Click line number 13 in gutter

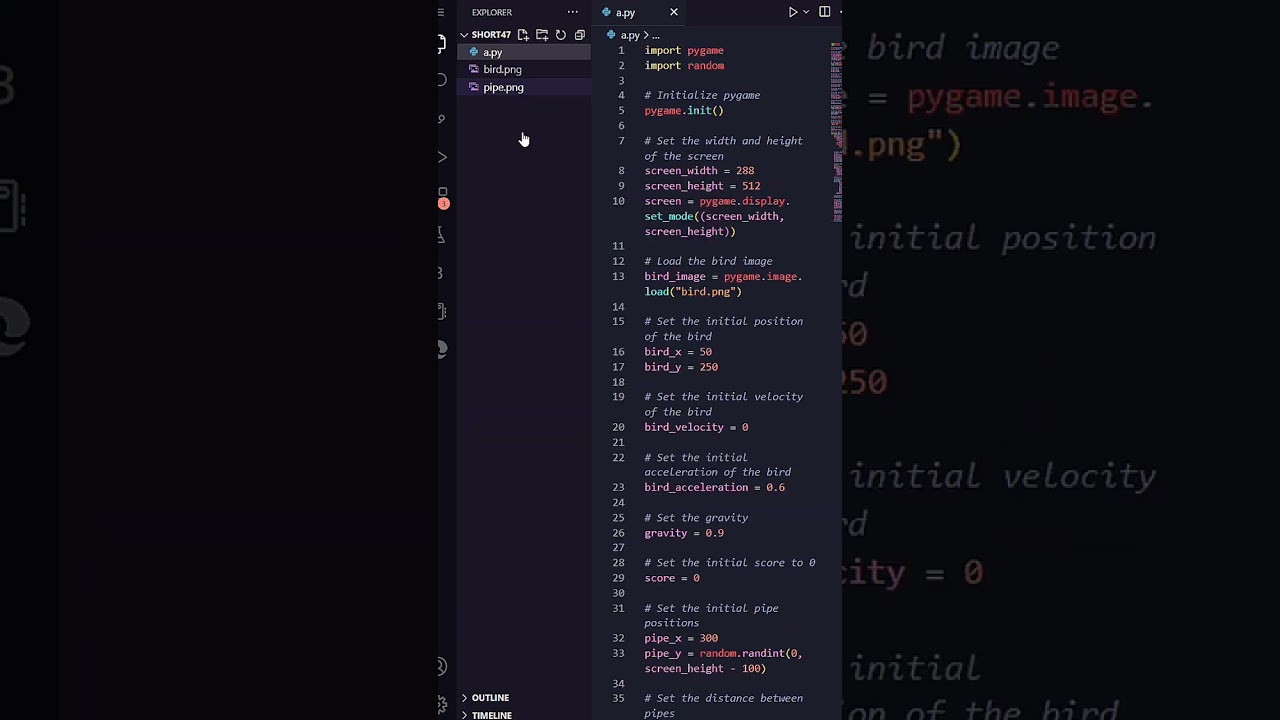click(618, 276)
